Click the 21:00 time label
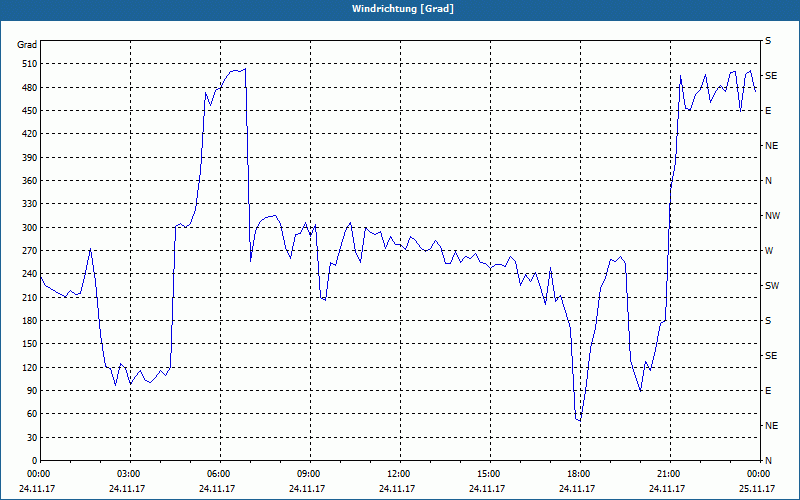The height and width of the screenshot is (500, 800). point(667,474)
